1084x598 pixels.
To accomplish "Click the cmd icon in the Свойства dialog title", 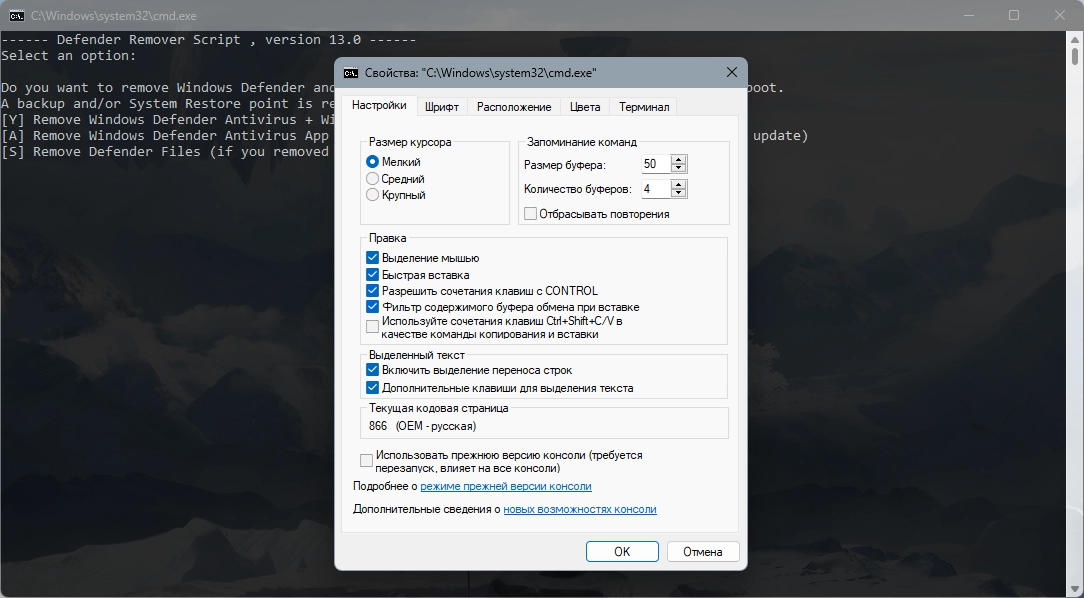I will (351, 73).
